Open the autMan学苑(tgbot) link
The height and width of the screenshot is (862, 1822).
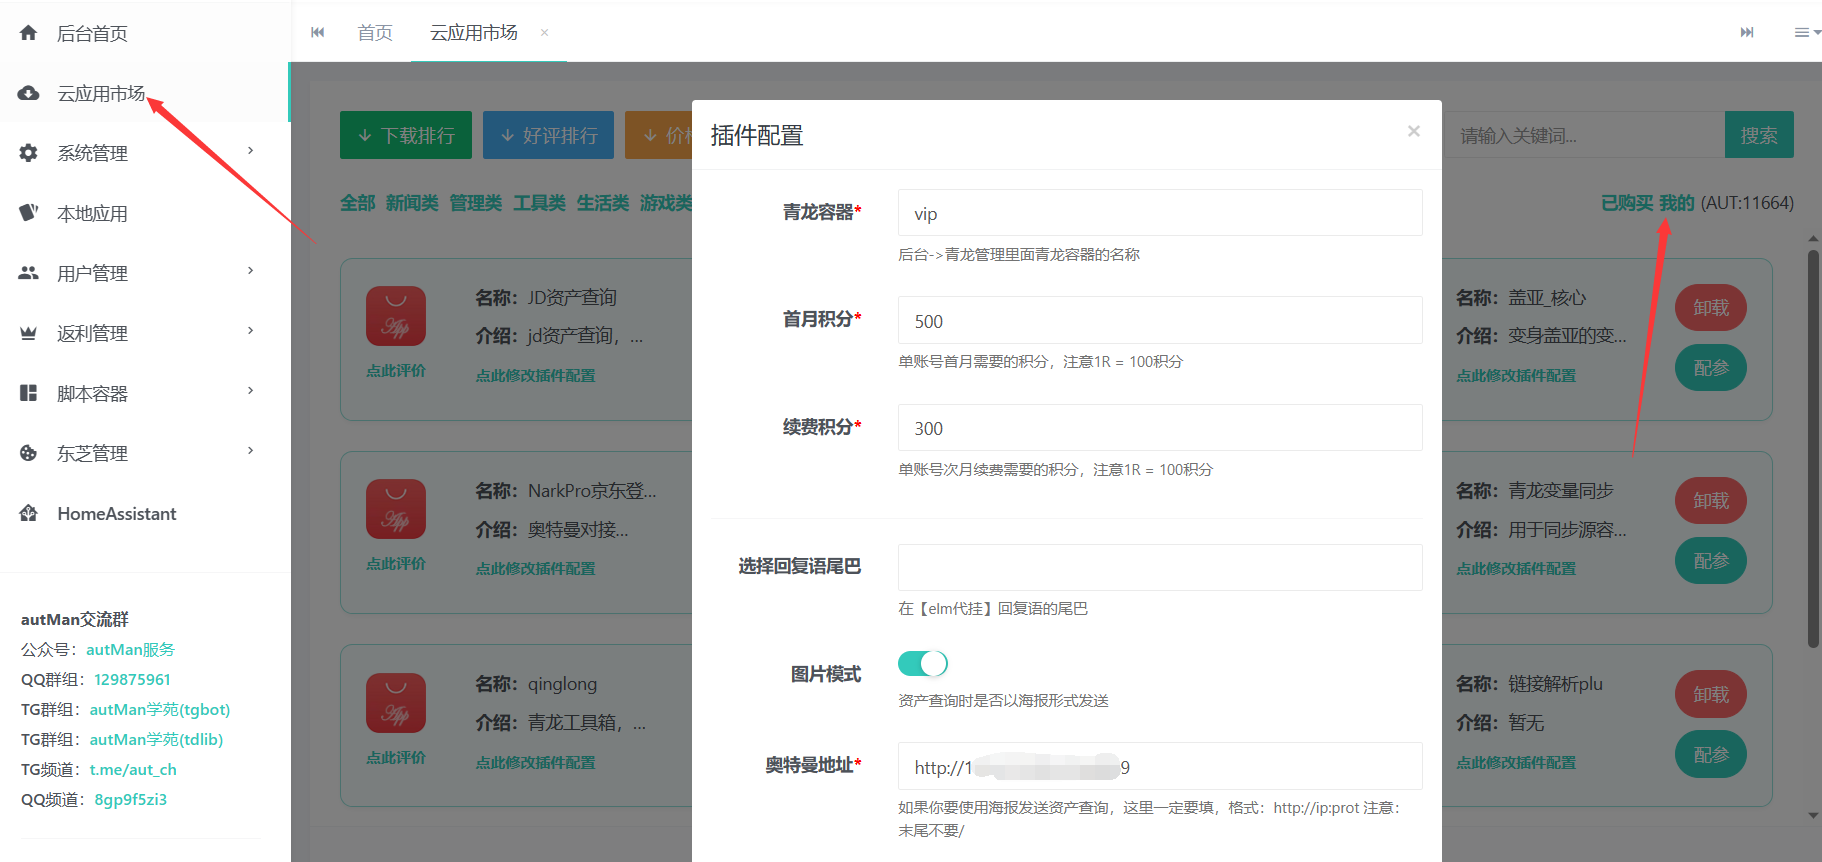[x=160, y=709]
